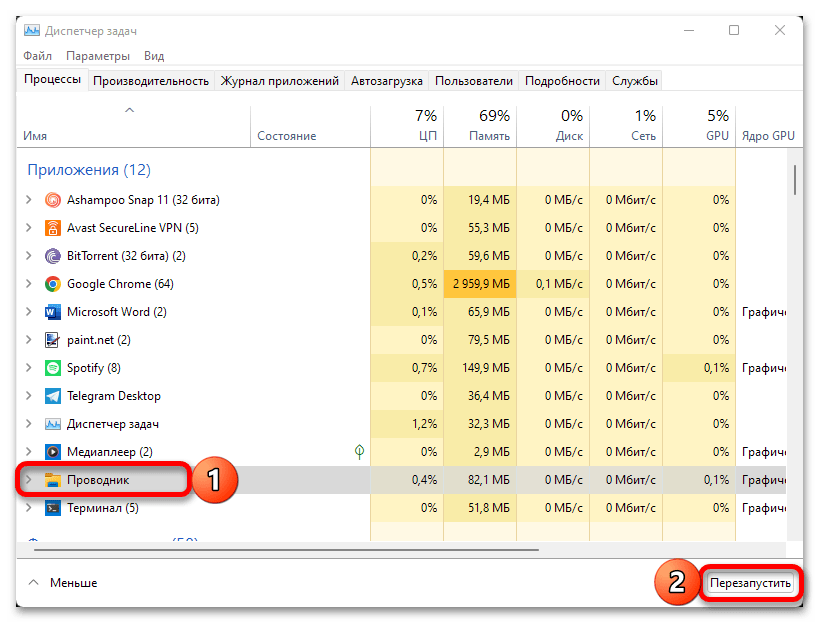Click the Microsoft Word icon
Image resolution: width=819 pixels, height=623 pixels.
click(53, 312)
